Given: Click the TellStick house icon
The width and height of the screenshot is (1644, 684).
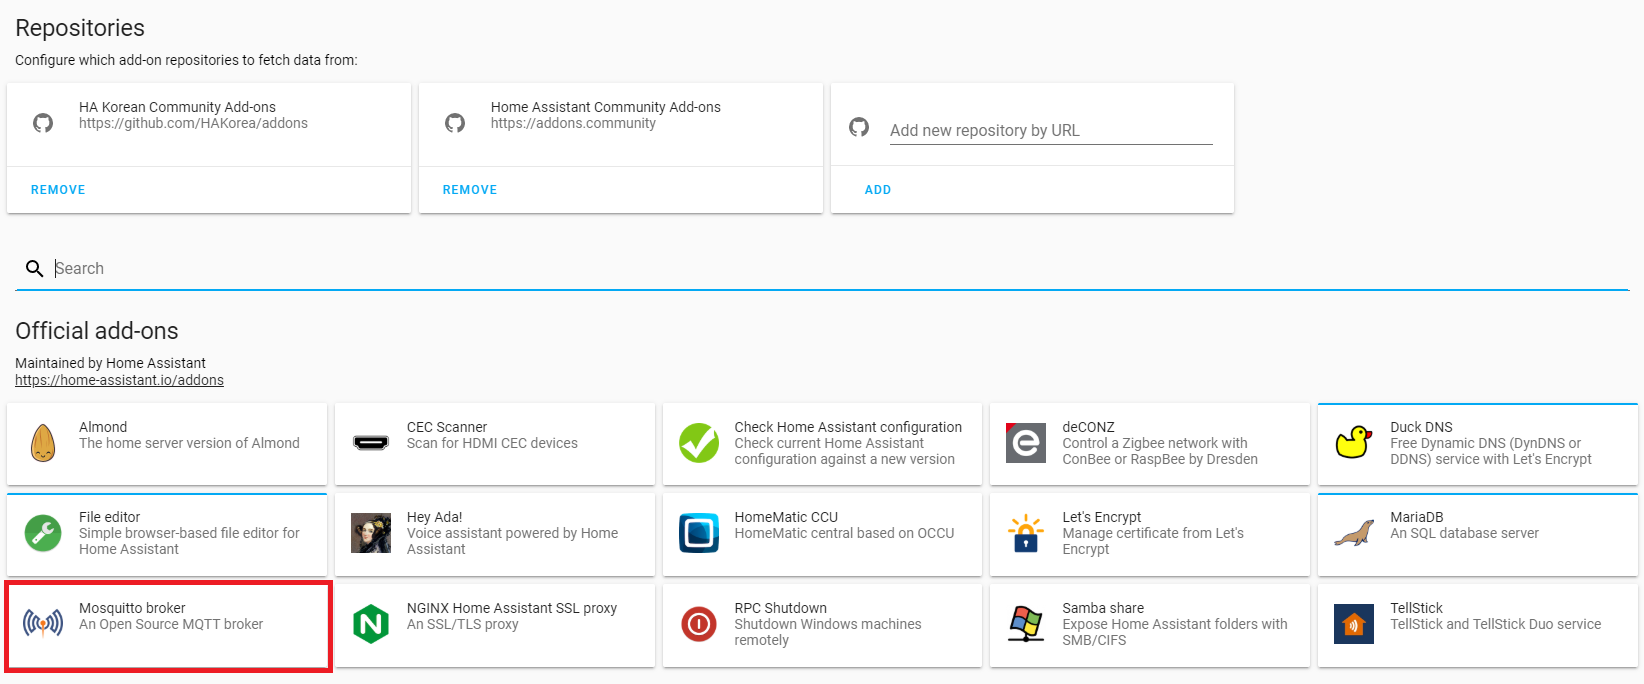Looking at the screenshot, I should 1354,624.
